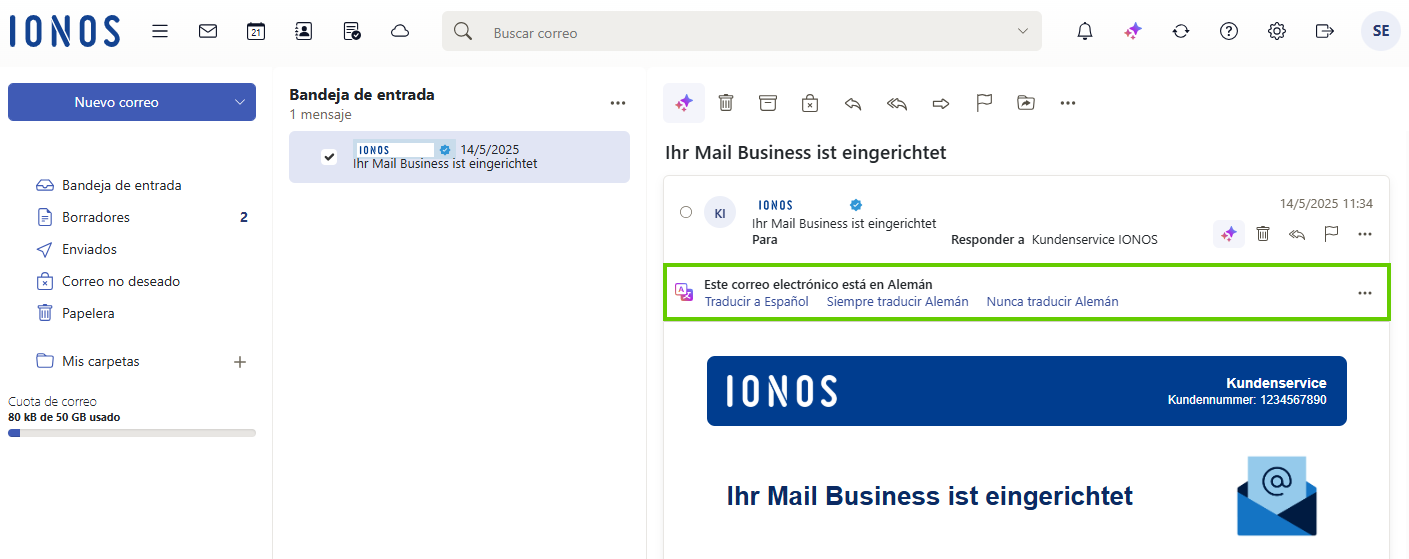
Task: Click the search magnifier icon
Action: tap(462, 31)
